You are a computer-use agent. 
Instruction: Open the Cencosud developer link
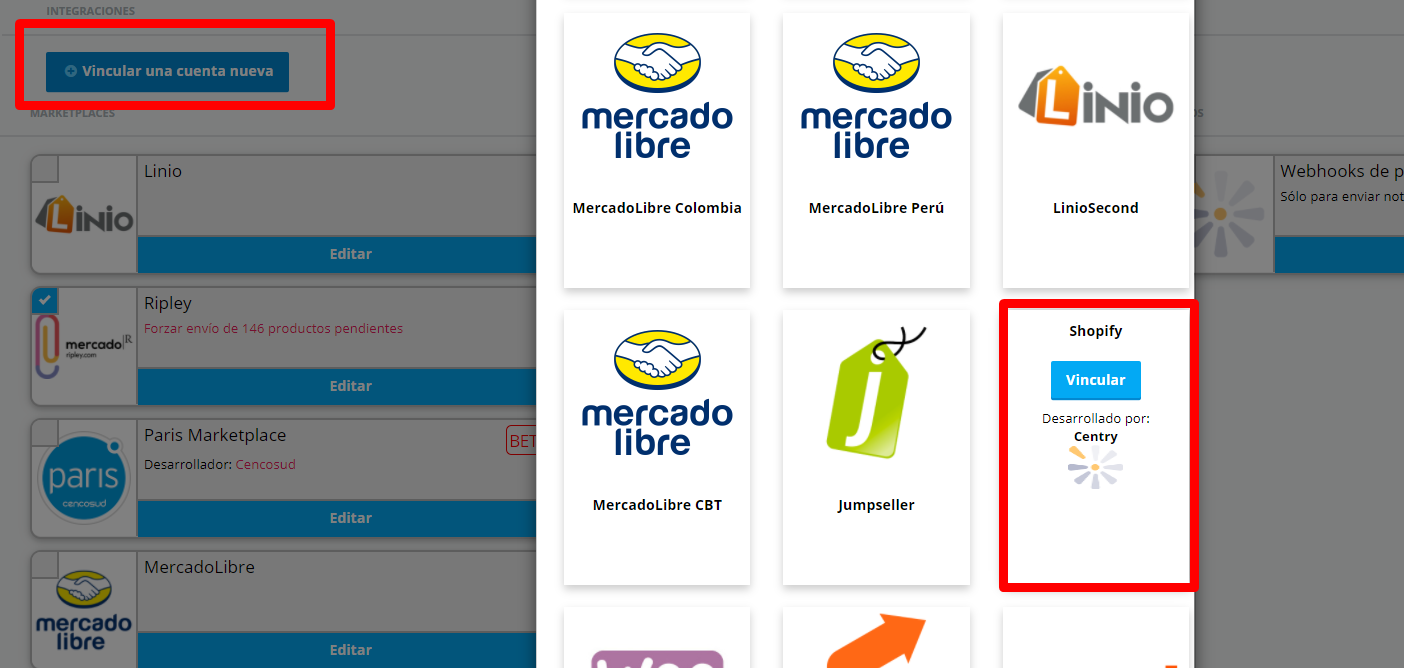pos(265,465)
